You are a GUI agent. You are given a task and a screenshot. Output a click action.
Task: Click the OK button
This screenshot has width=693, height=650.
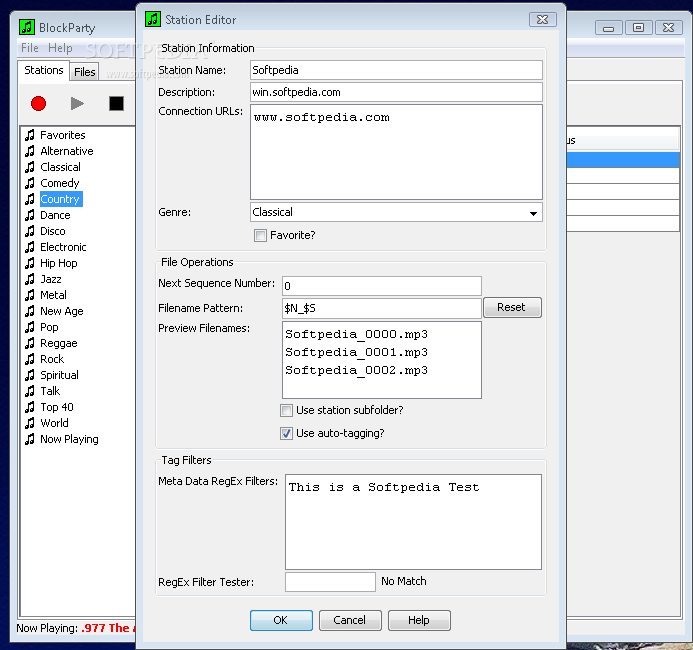(281, 620)
